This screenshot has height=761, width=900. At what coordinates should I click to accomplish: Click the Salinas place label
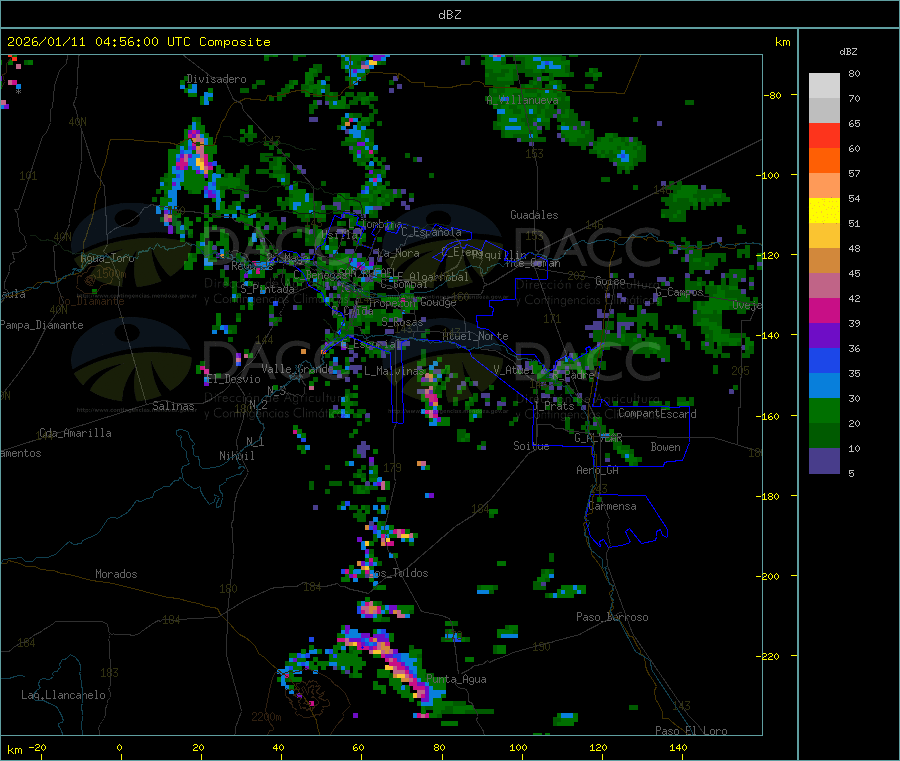173,406
